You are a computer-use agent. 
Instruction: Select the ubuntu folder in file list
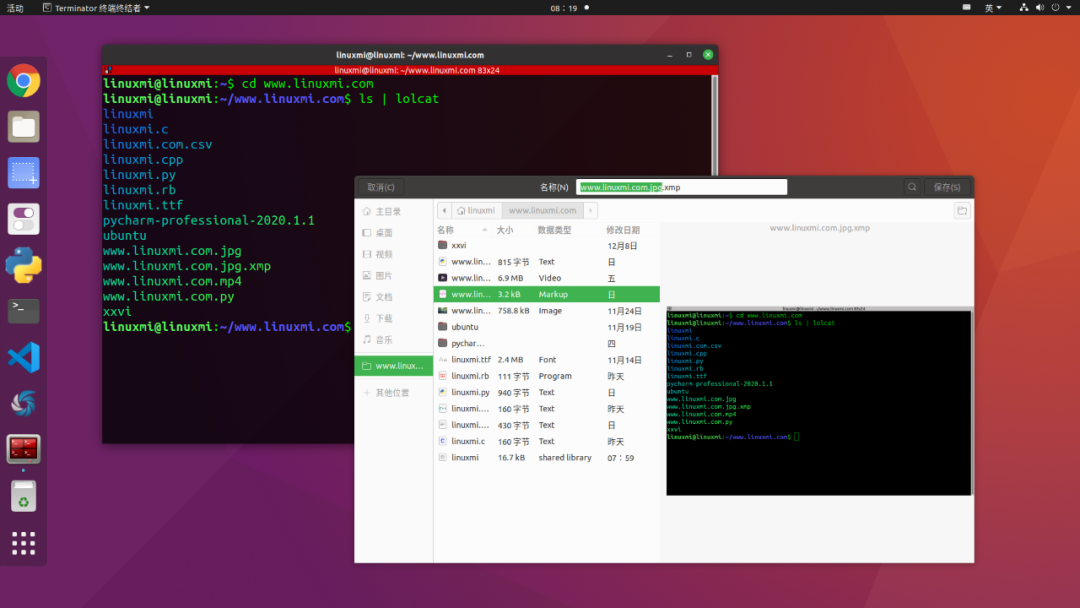tap(465, 327)
